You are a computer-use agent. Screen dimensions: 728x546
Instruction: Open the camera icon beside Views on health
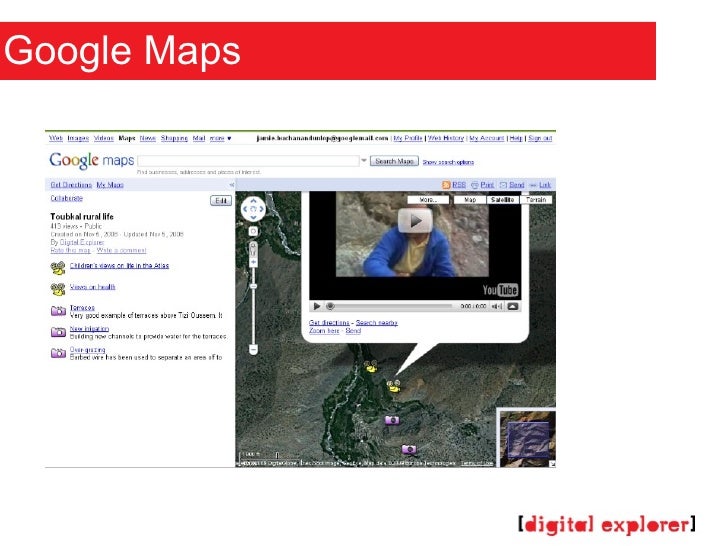click(x=58, y=289)
